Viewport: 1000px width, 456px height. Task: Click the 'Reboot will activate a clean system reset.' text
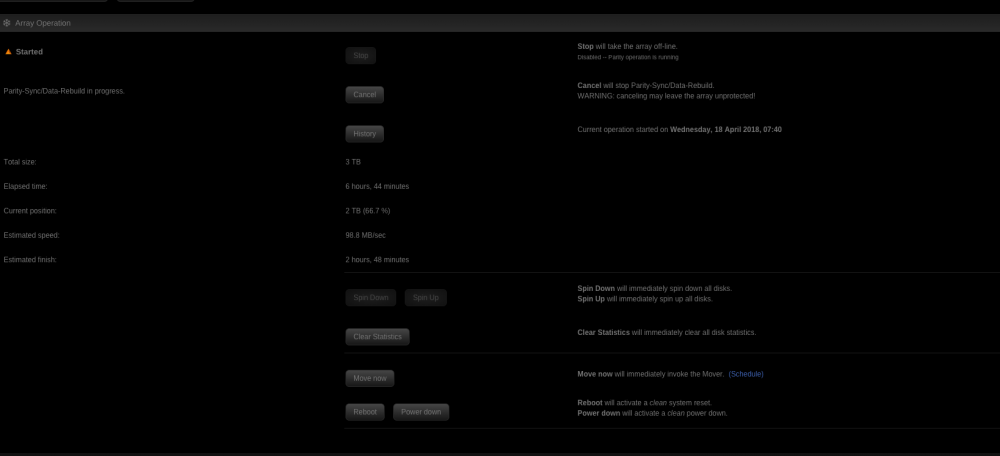tap(644, 403)
